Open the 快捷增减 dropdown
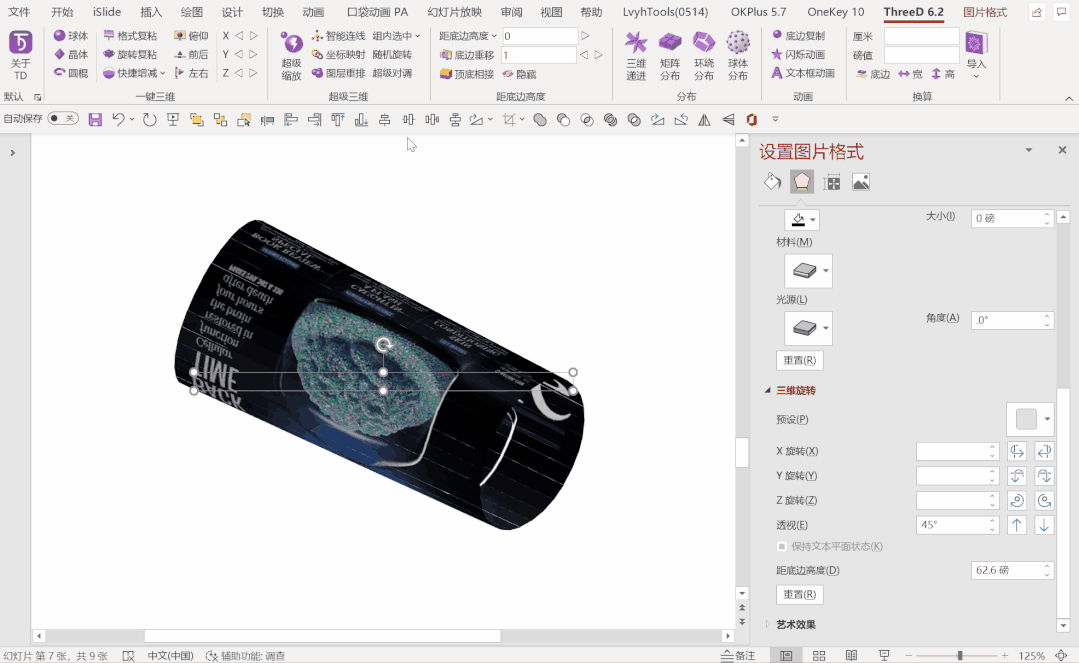 coord(134,72)
